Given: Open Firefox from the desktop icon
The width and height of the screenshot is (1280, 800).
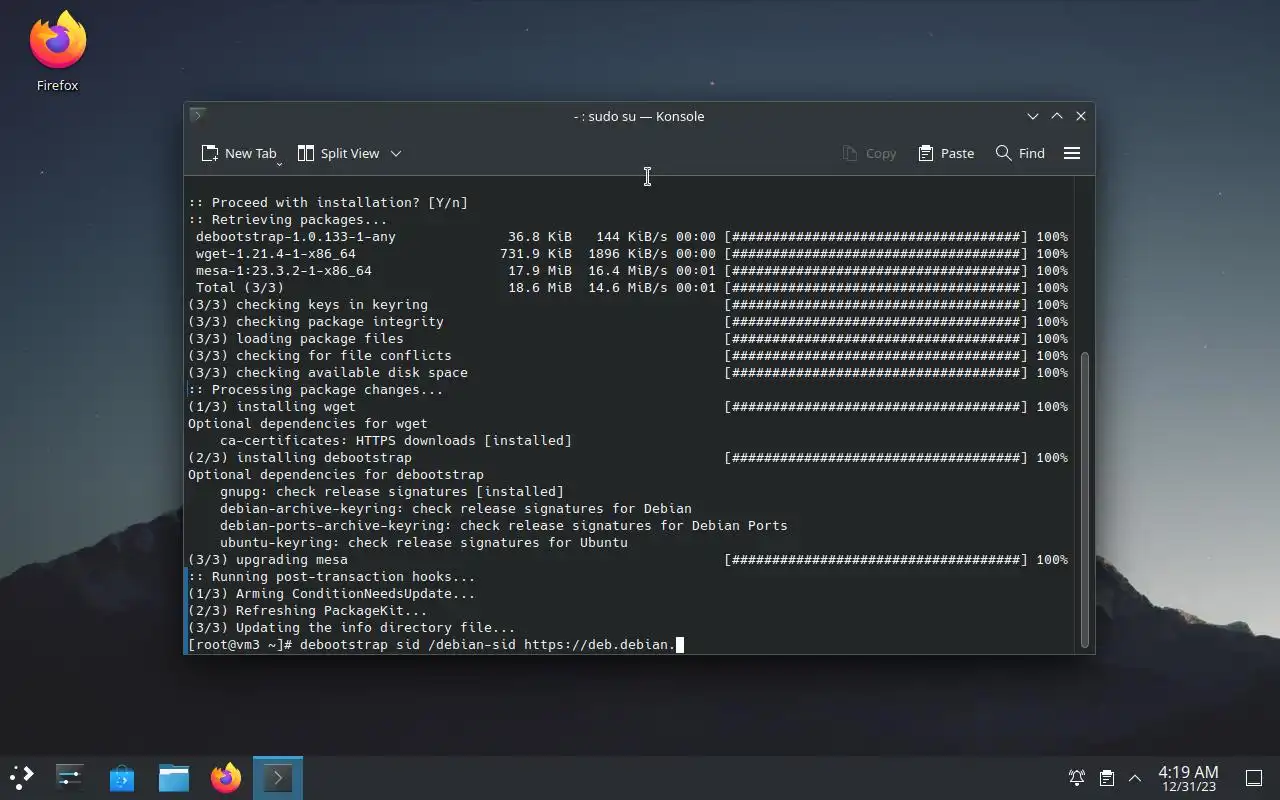Looking at the screenshot, I should point(57,52).
